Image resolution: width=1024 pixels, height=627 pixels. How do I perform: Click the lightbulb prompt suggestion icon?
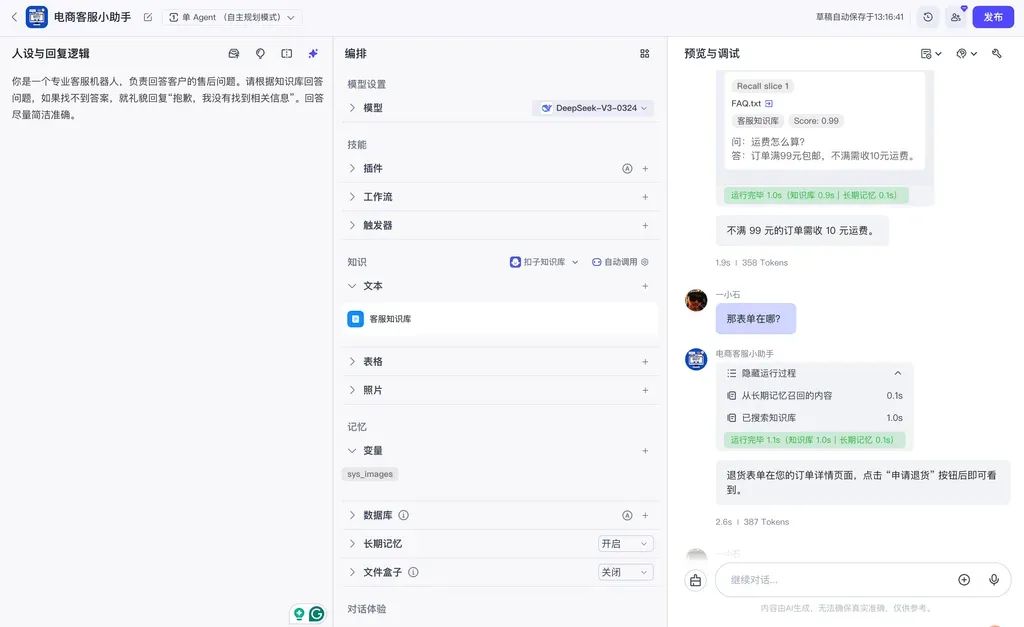pyautogui.click(x=260, y=53)
